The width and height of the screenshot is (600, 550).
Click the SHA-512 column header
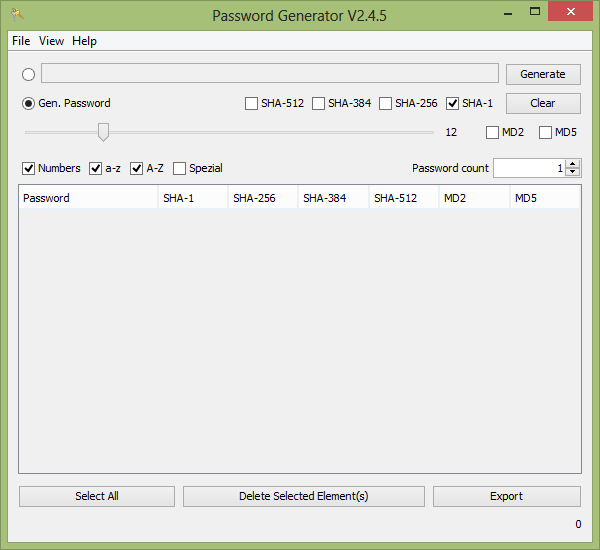pos(404,198)
